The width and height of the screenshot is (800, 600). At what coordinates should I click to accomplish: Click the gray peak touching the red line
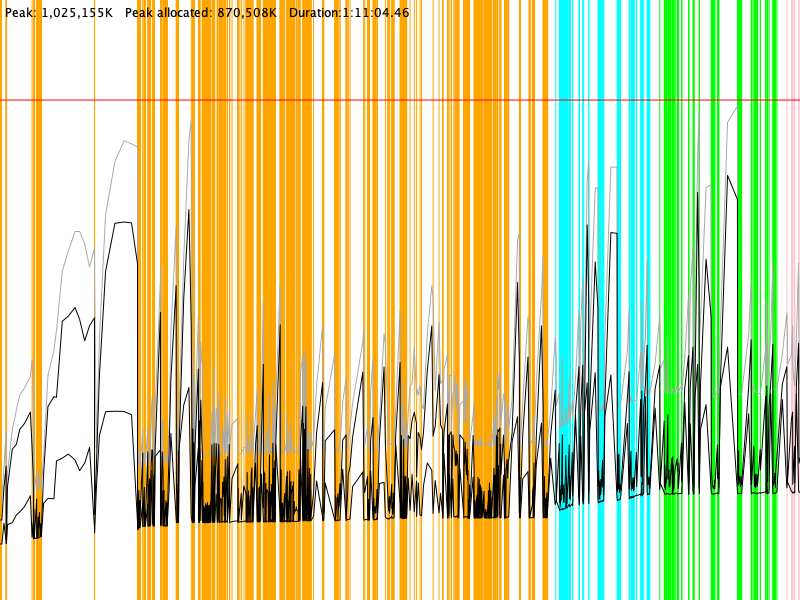[x=739, y=103]
